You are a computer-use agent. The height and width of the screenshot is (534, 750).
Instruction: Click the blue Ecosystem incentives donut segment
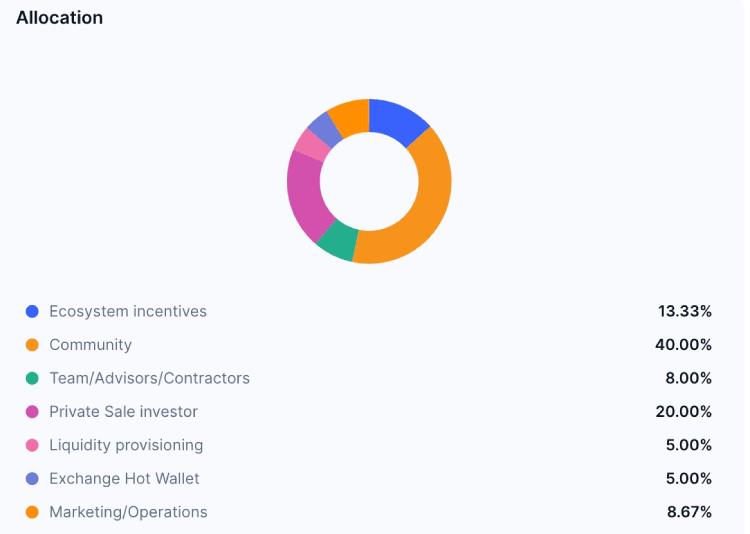click(398, 120)
